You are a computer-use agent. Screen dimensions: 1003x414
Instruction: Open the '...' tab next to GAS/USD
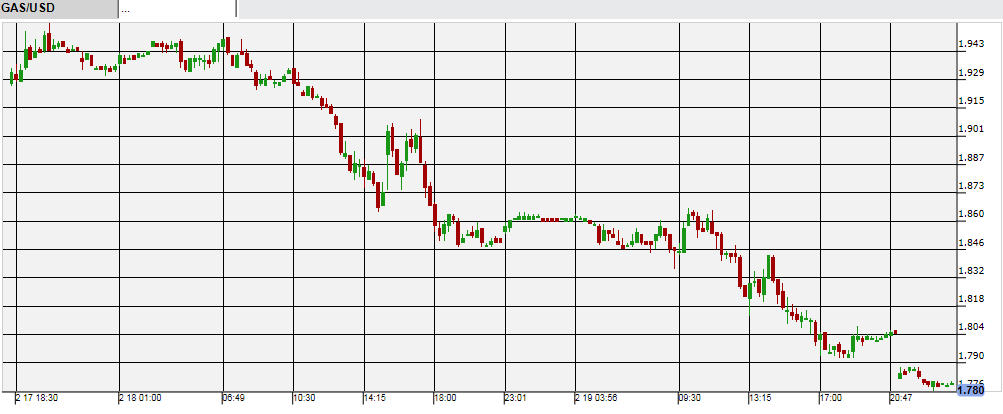(x=176, y=9)
